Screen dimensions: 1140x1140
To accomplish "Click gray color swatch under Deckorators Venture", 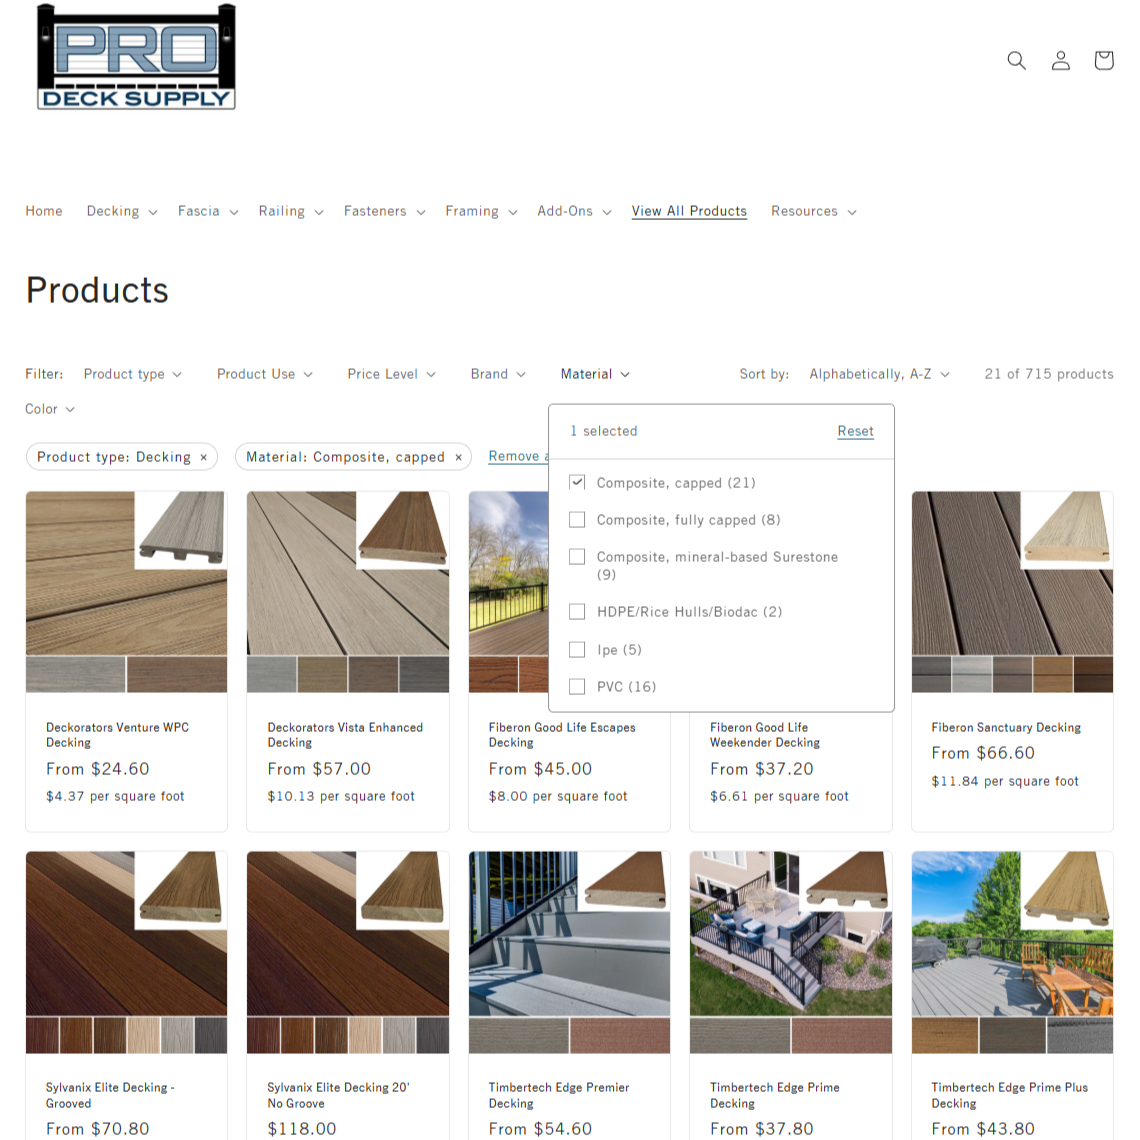I will pyautogui.click(x=76, y=674).
